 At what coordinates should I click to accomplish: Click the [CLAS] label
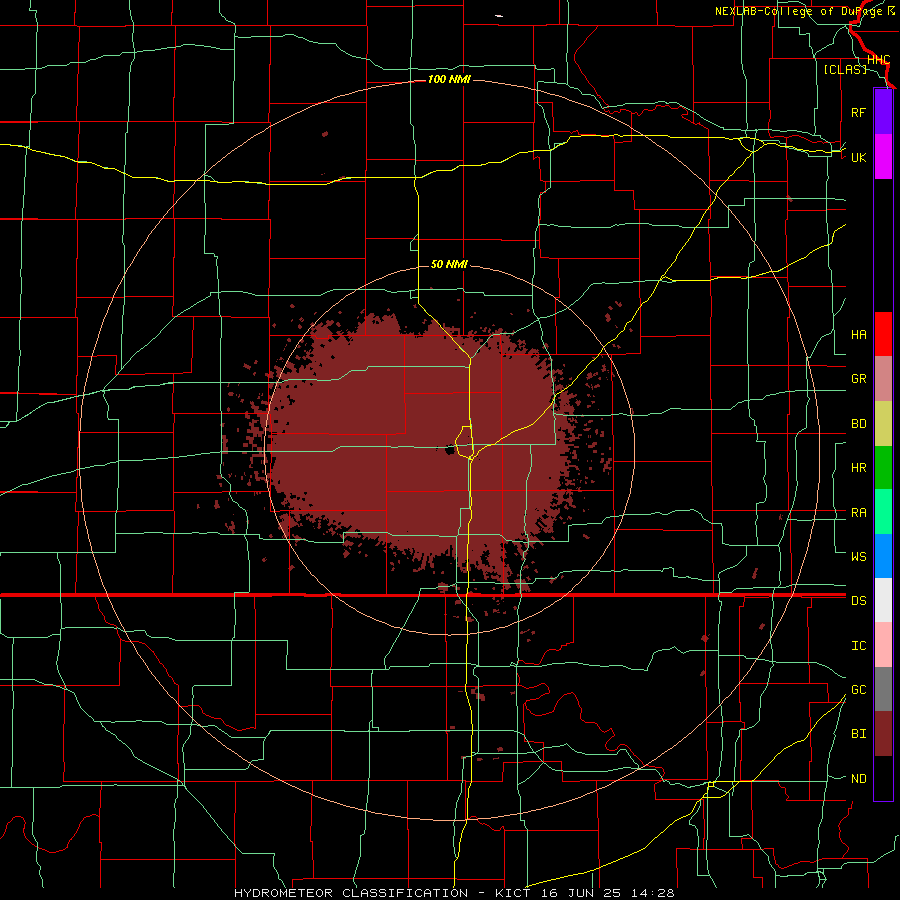(845, 69)
